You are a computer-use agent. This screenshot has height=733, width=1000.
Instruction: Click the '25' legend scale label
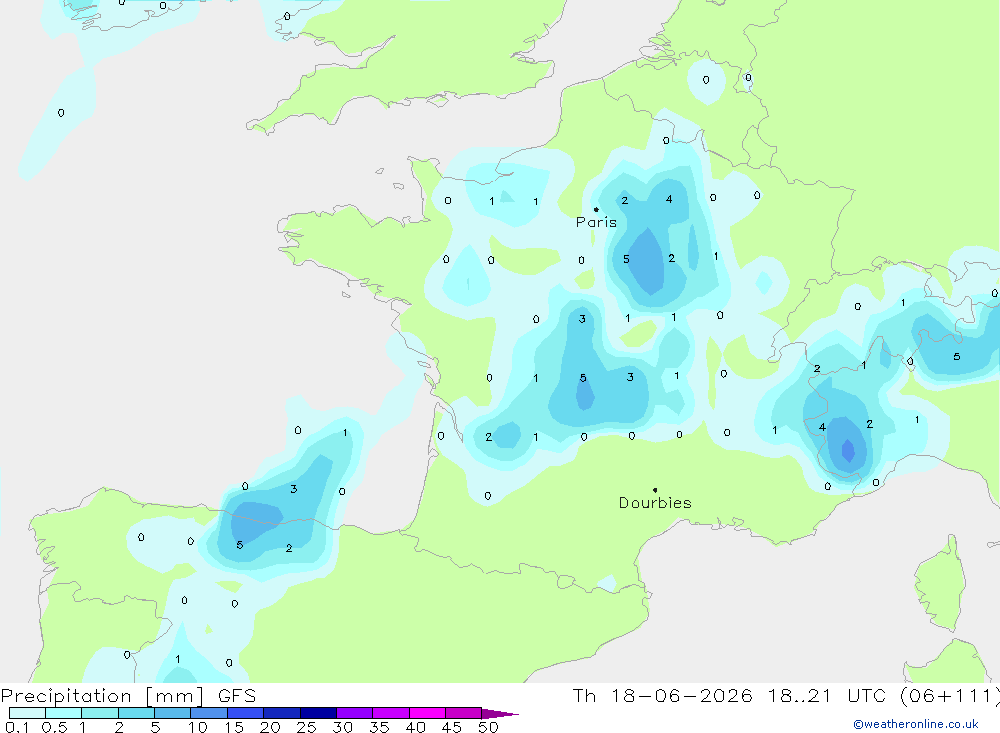coord(307,727)
